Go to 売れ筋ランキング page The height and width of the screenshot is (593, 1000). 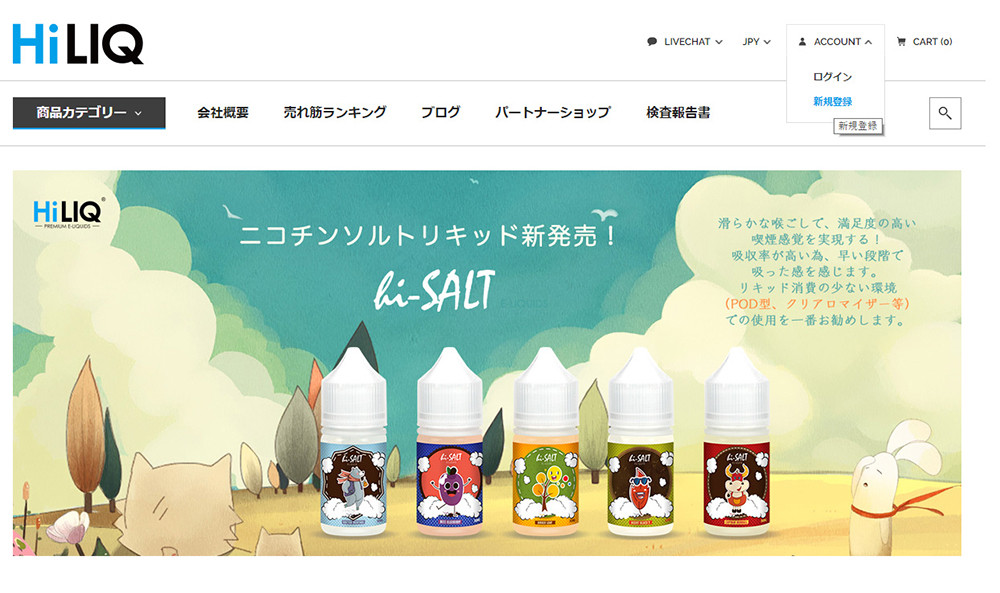[x=335, y=113]
